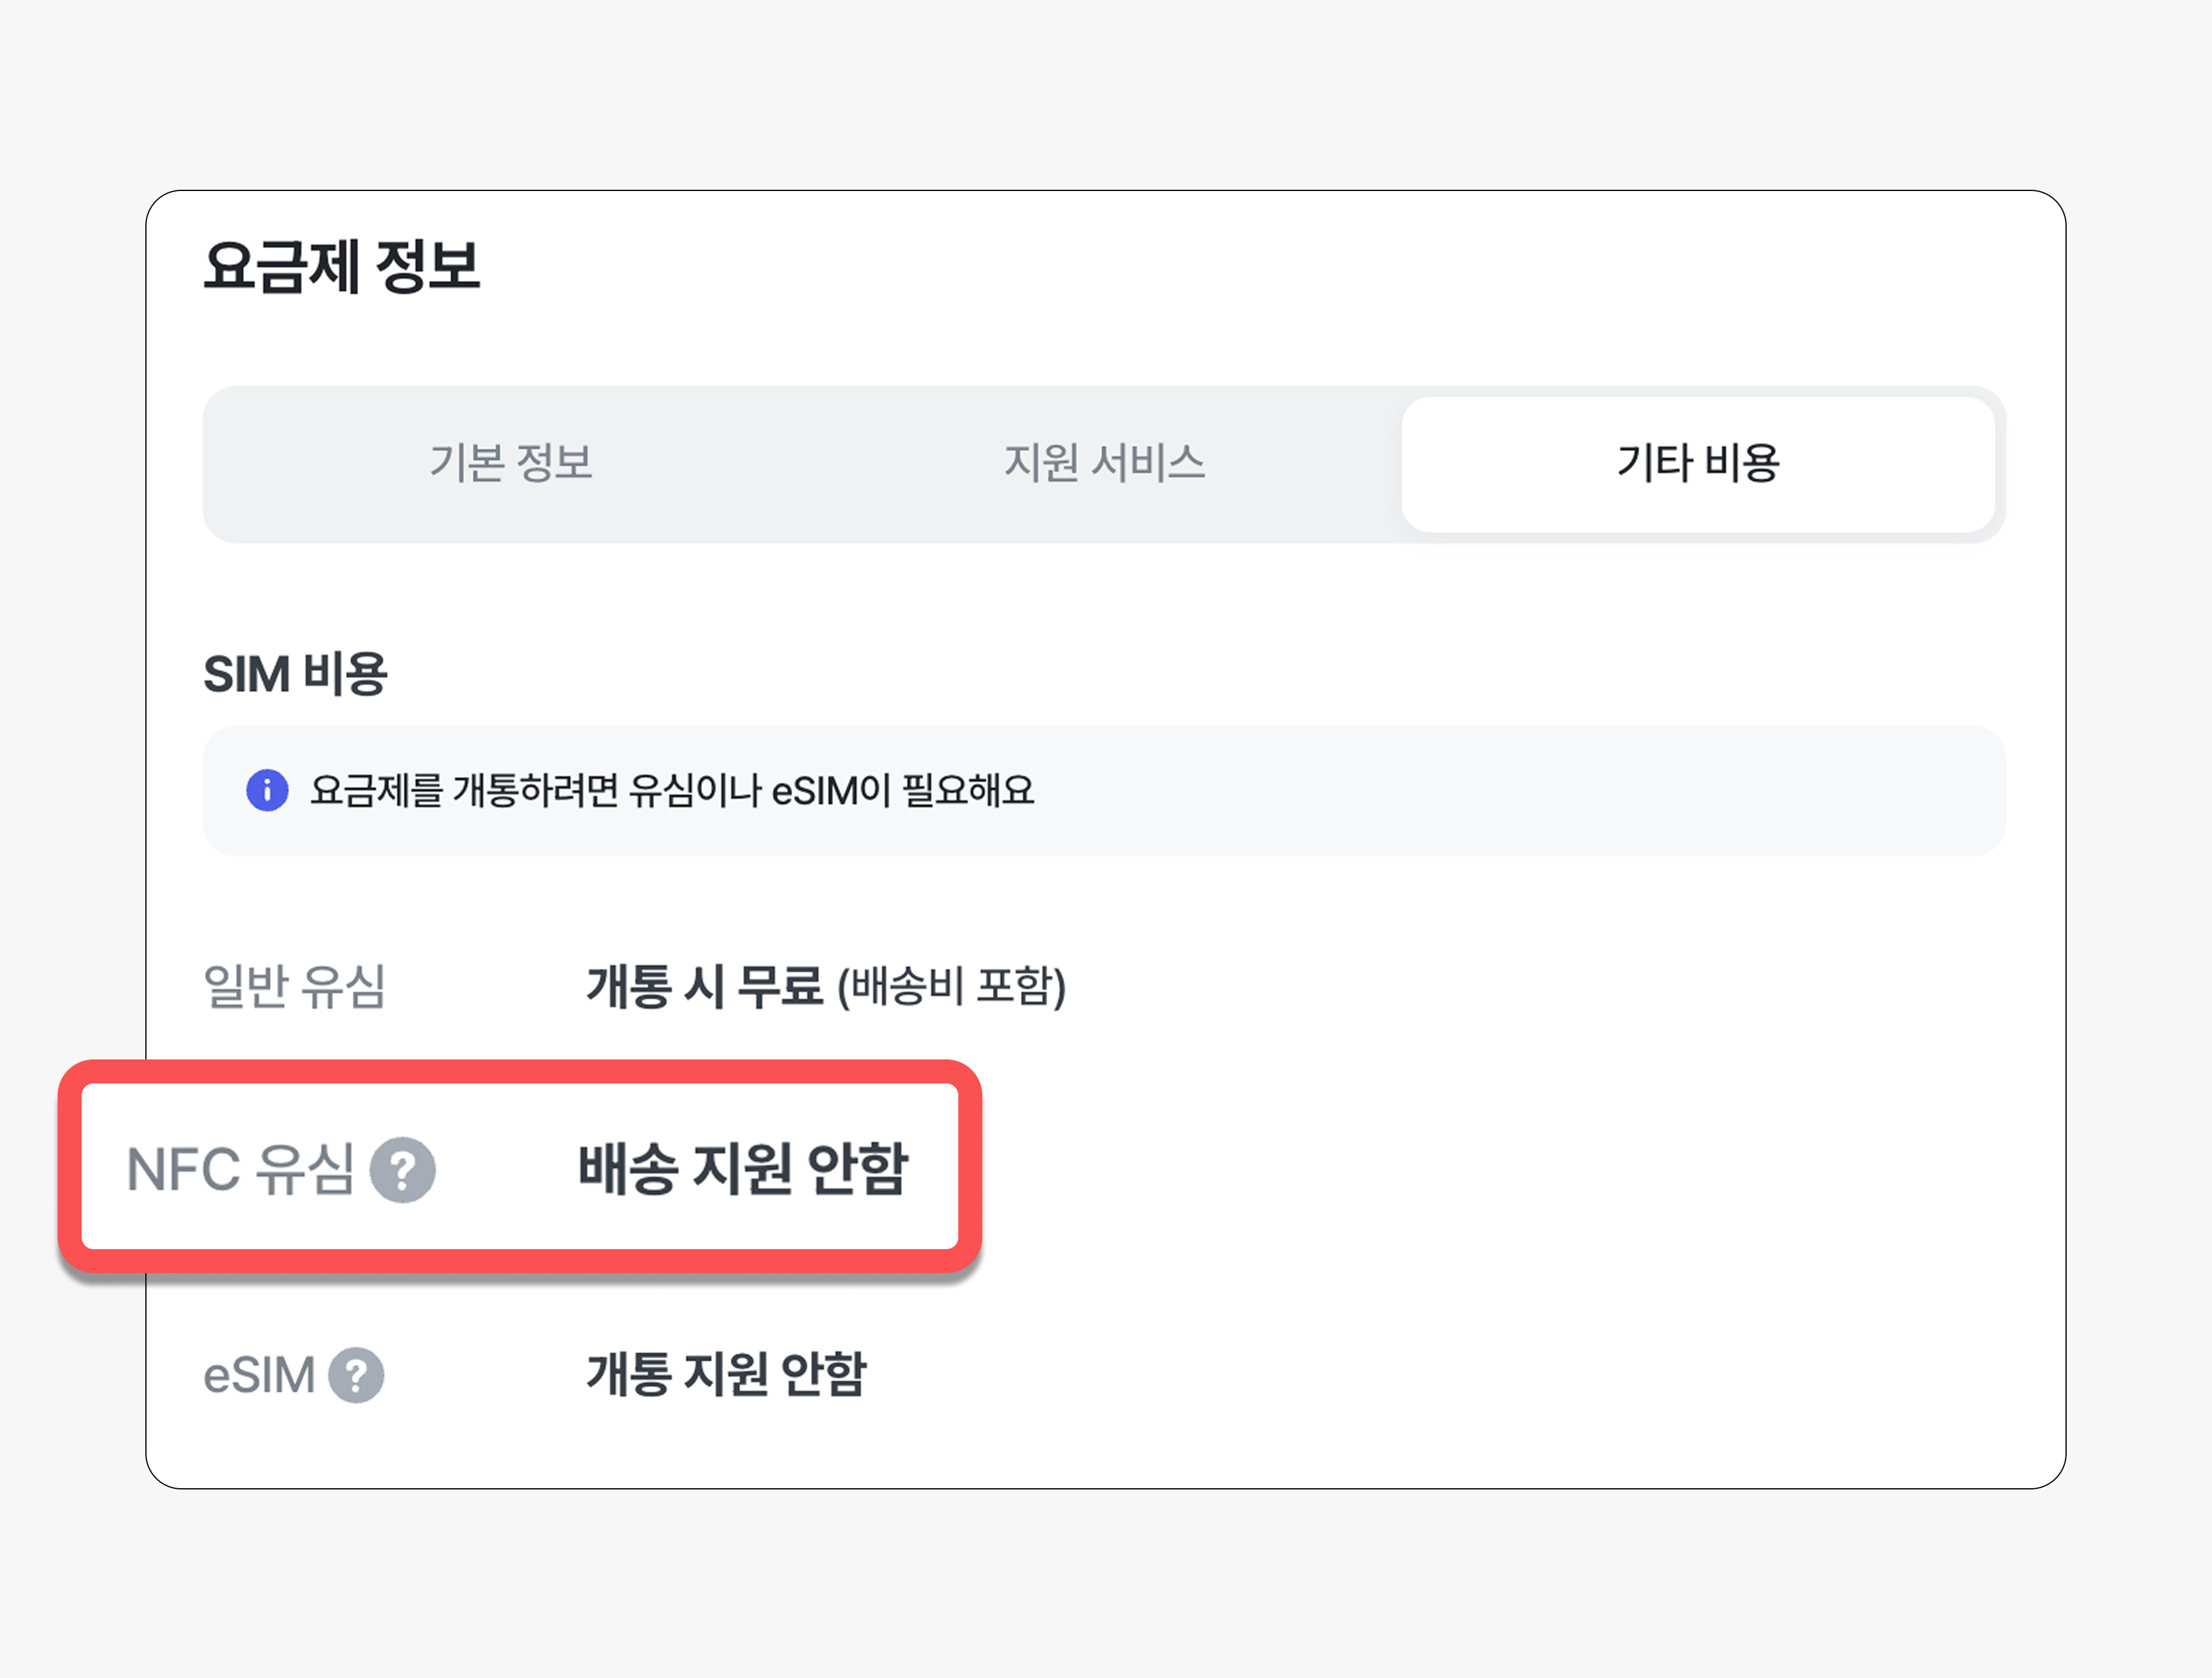2212x1678 pixels.
Task: Click the NFC 유심 label
Action: point(240,1169)
